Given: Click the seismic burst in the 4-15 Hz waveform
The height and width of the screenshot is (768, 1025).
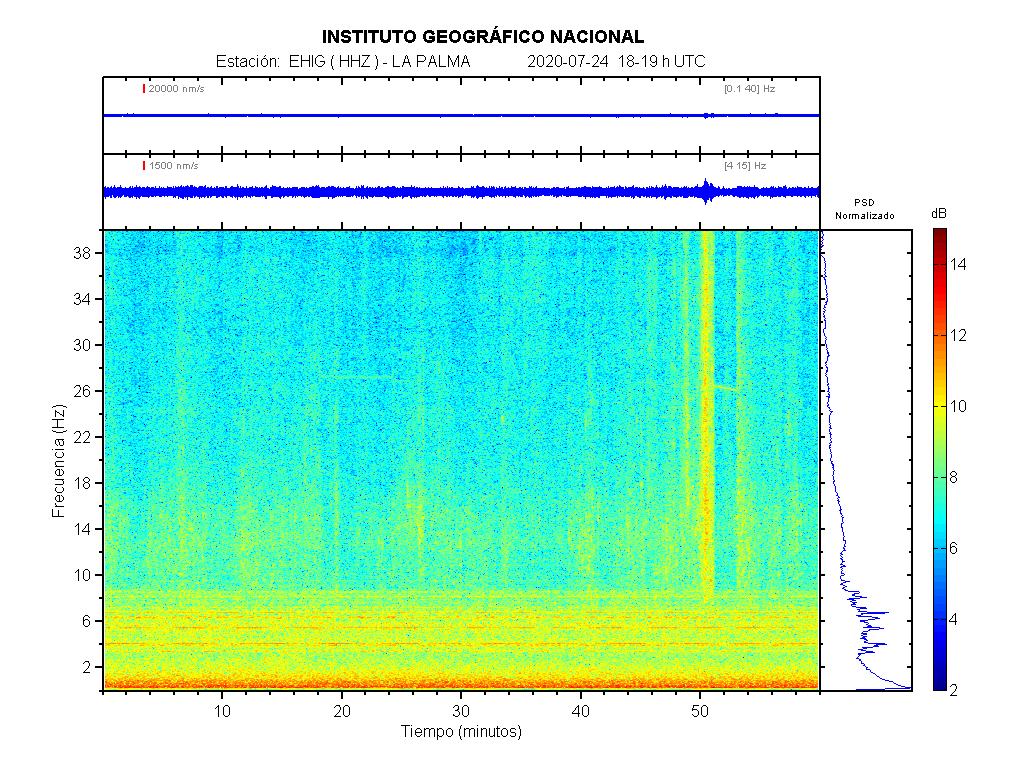Looking at the screenshot, I should 707,190.
